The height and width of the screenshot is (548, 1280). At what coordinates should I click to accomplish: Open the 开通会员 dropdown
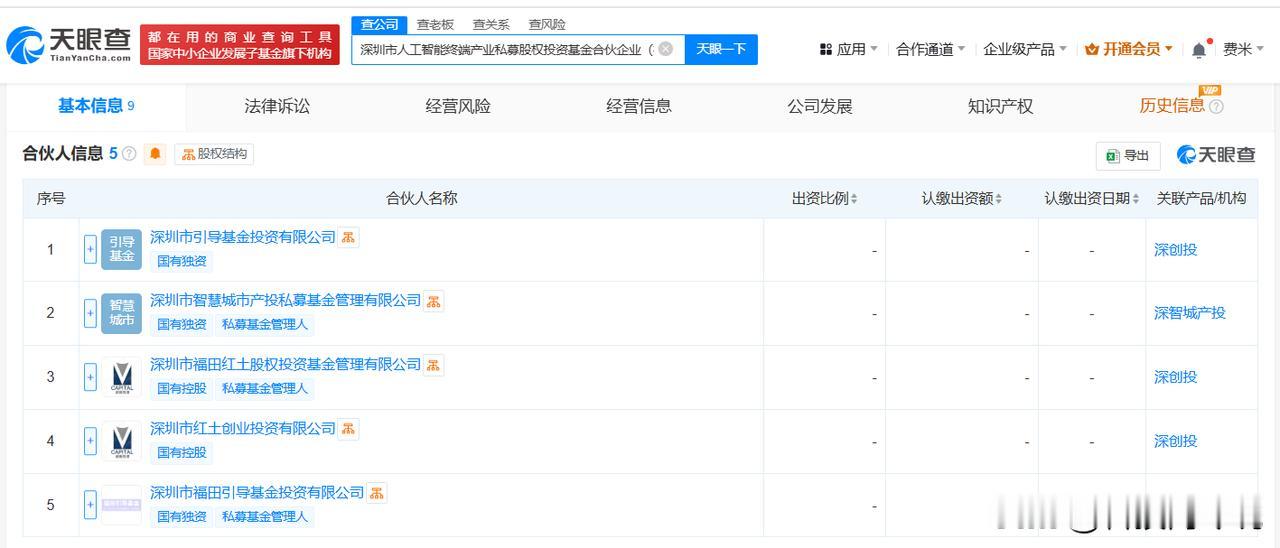coord(1129,49)
